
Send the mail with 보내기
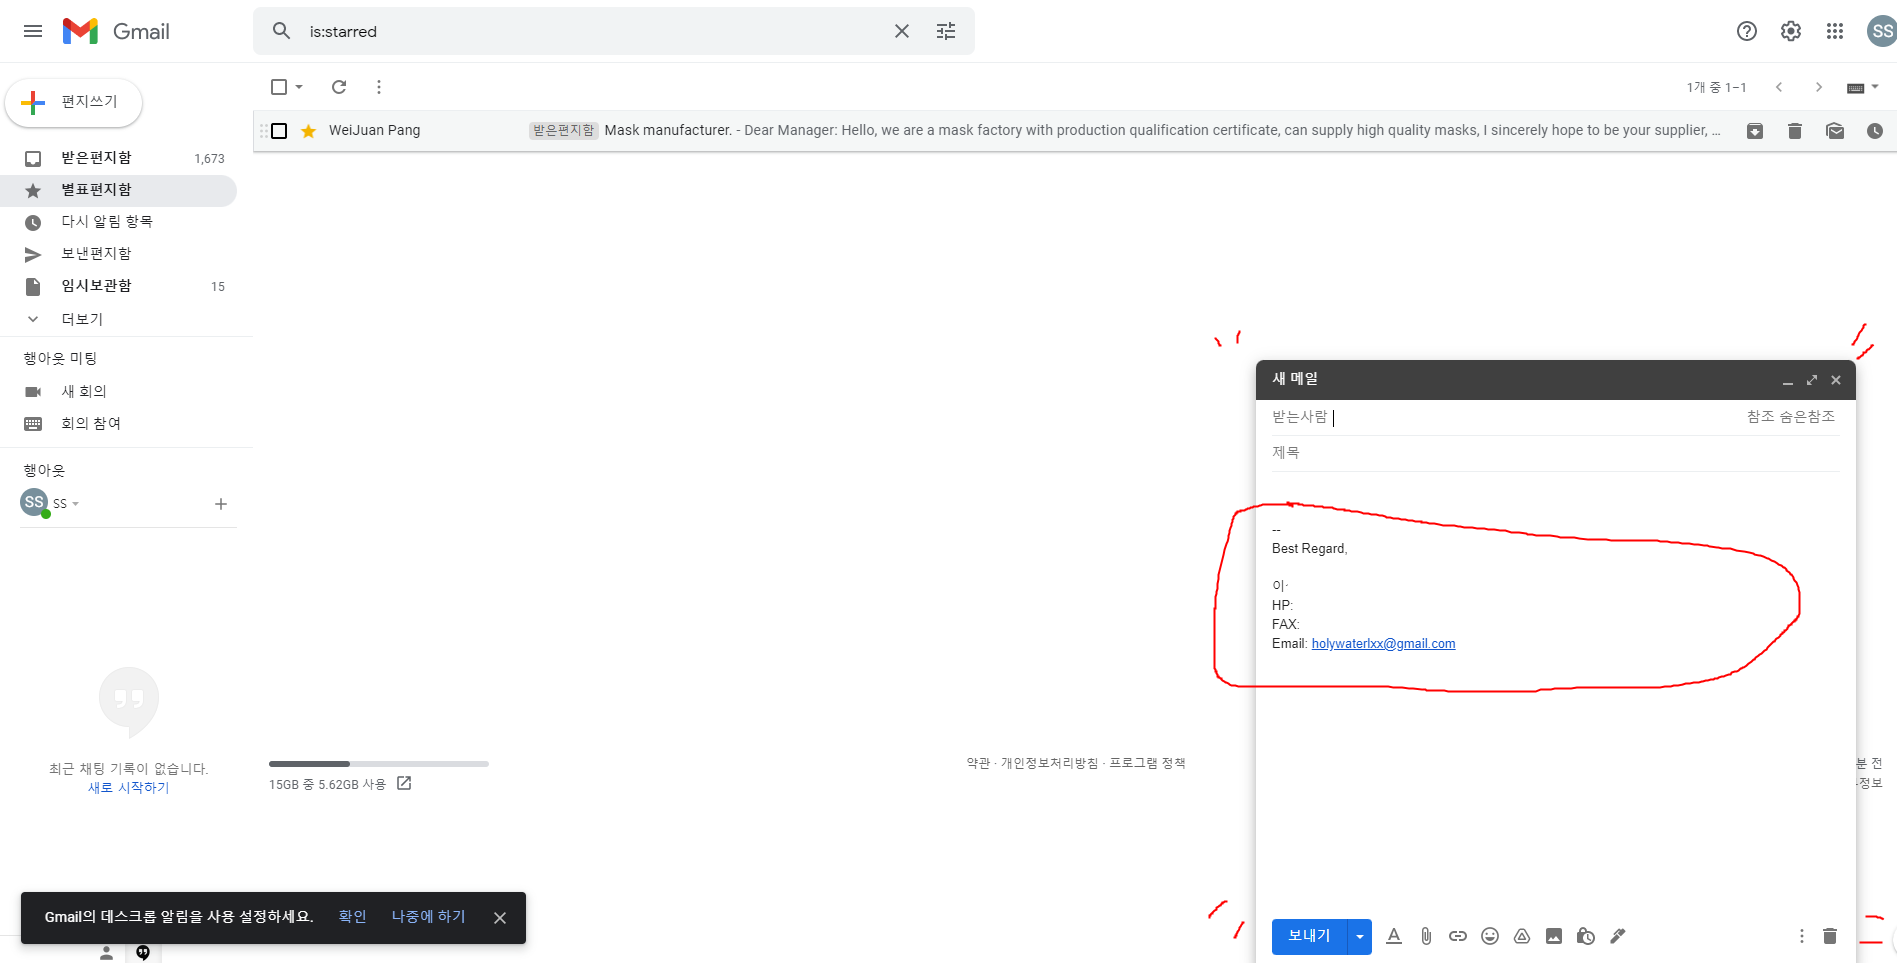[1309, 936]
